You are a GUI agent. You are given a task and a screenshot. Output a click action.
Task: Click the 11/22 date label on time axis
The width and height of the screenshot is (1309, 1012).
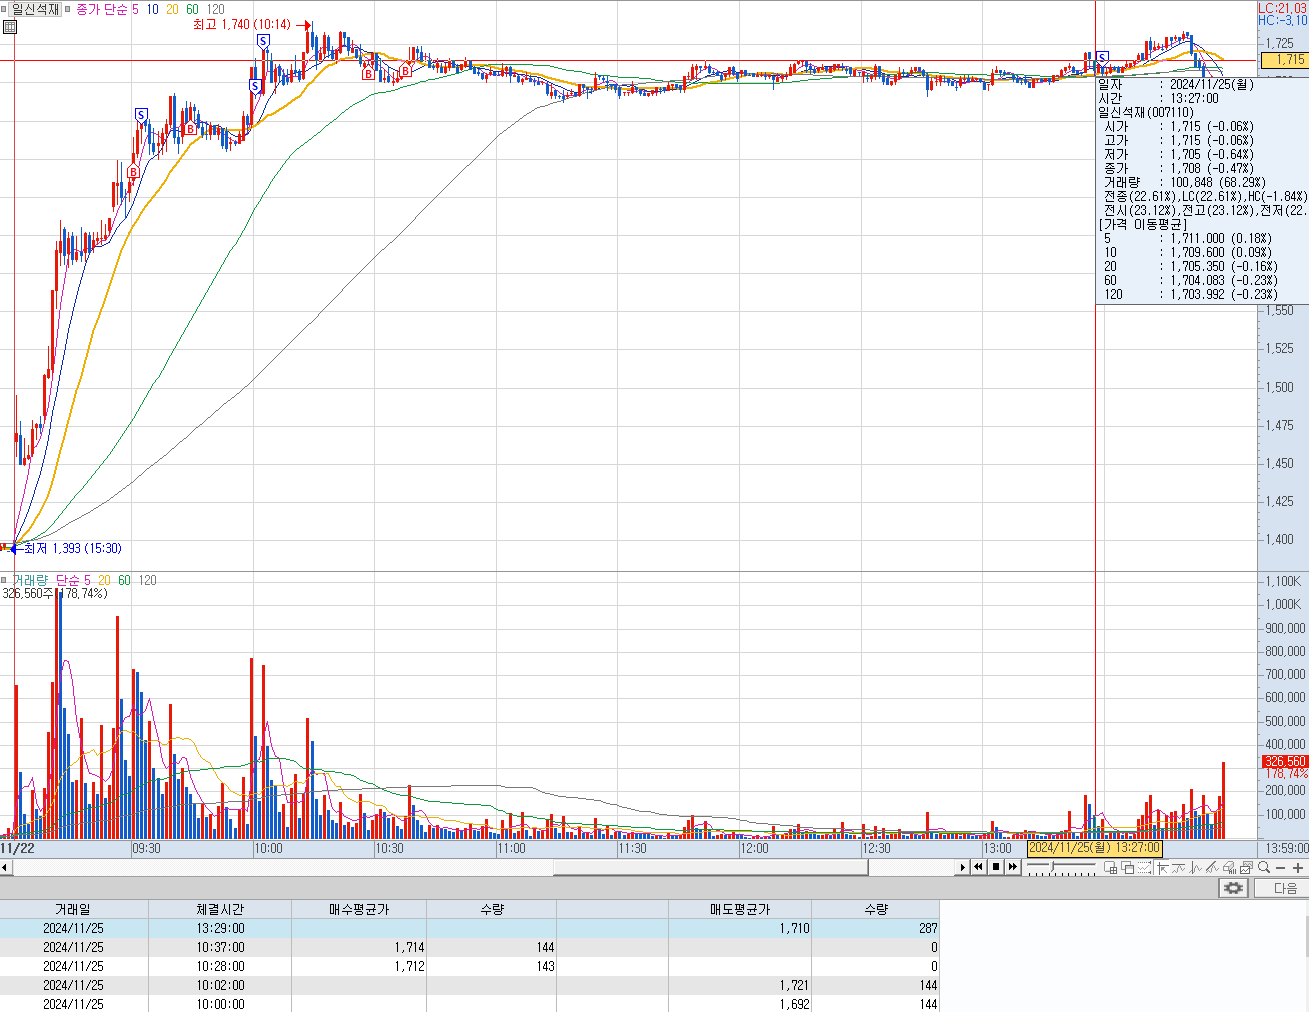17,848
